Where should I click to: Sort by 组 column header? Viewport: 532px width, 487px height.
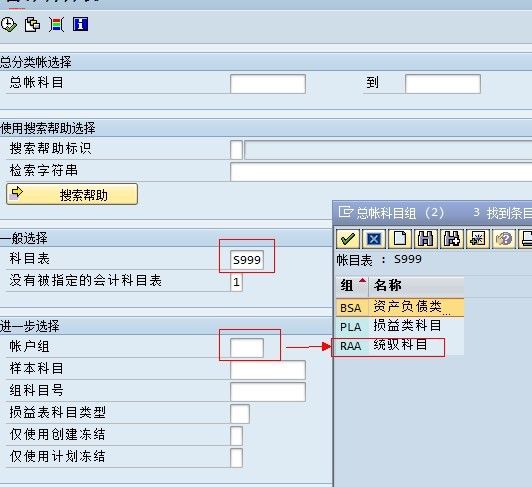point(352,286)
